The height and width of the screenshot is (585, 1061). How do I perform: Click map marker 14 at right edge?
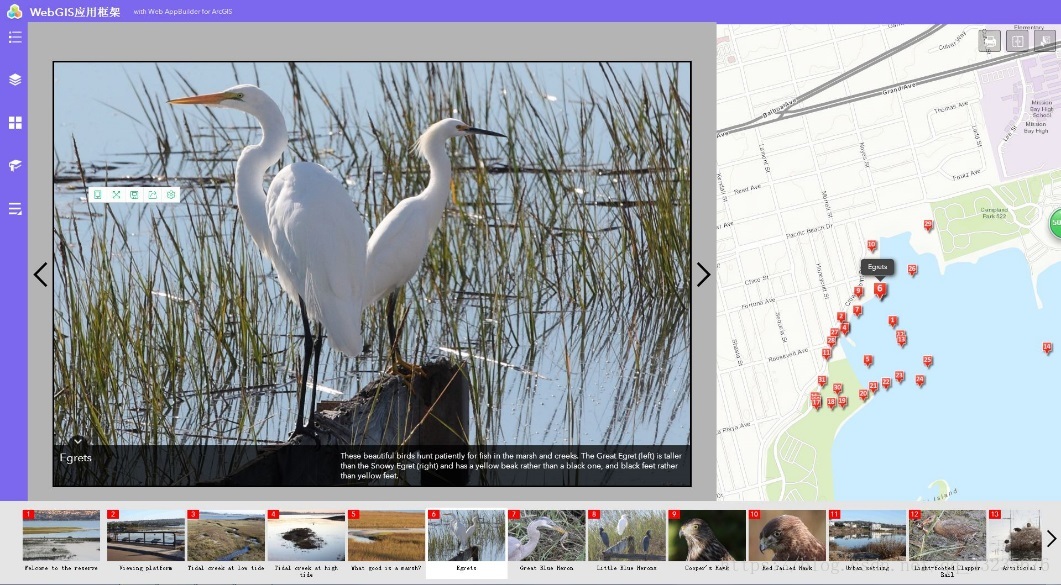(x=1047, y=348)
